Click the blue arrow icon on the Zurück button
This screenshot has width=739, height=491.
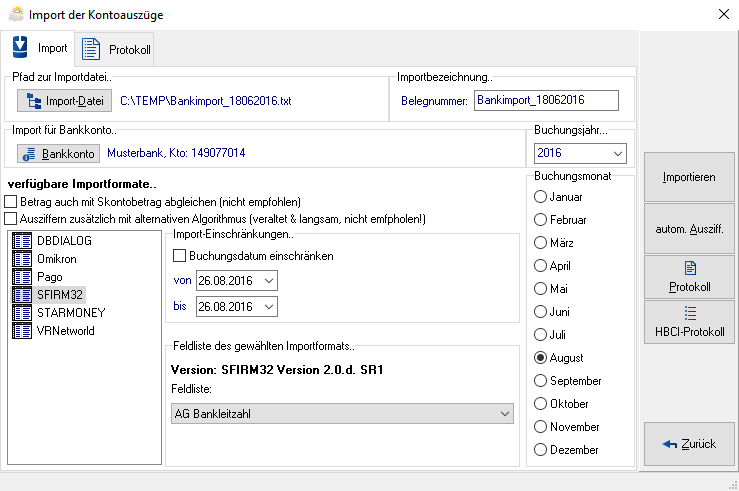(669, 444)
